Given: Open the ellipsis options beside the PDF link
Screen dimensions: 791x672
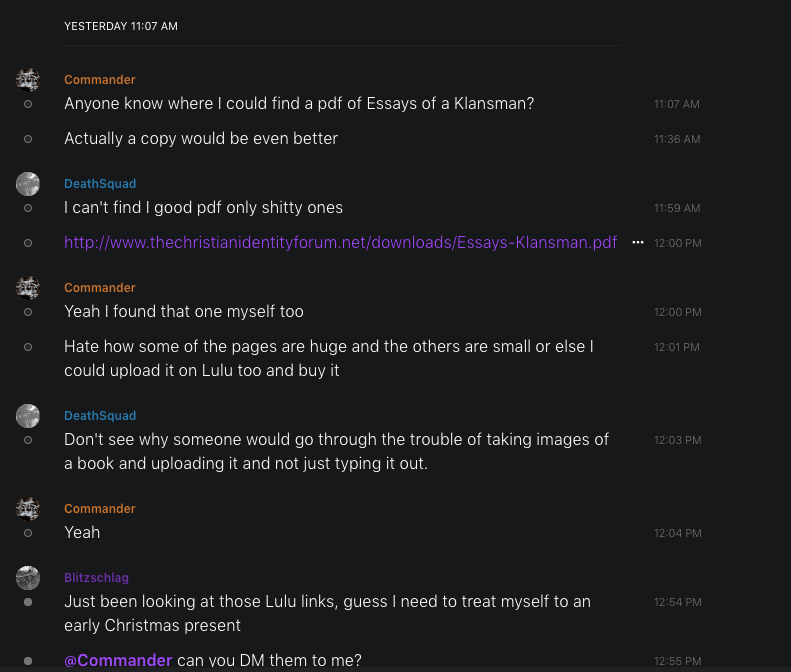Looking at the screenshot, I should click(x=638, y=243).
